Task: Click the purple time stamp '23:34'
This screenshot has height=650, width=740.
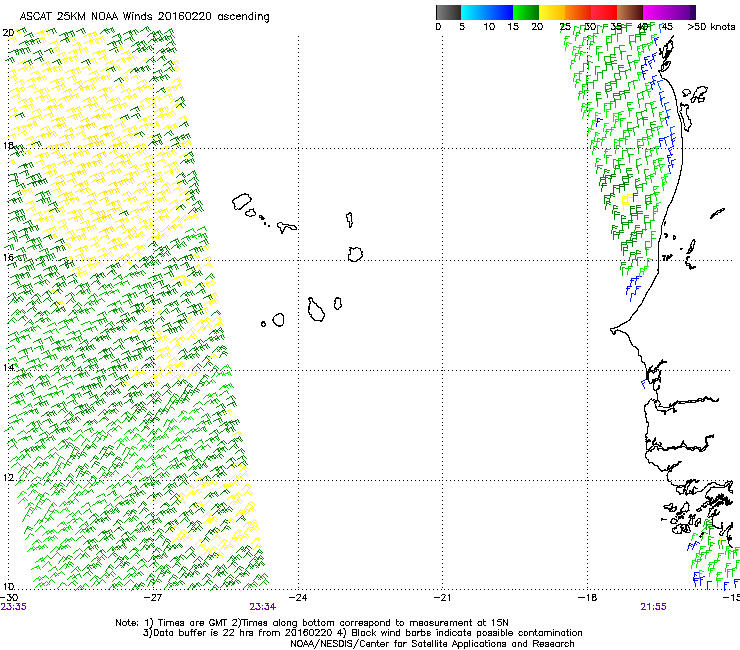Action: 263,607
